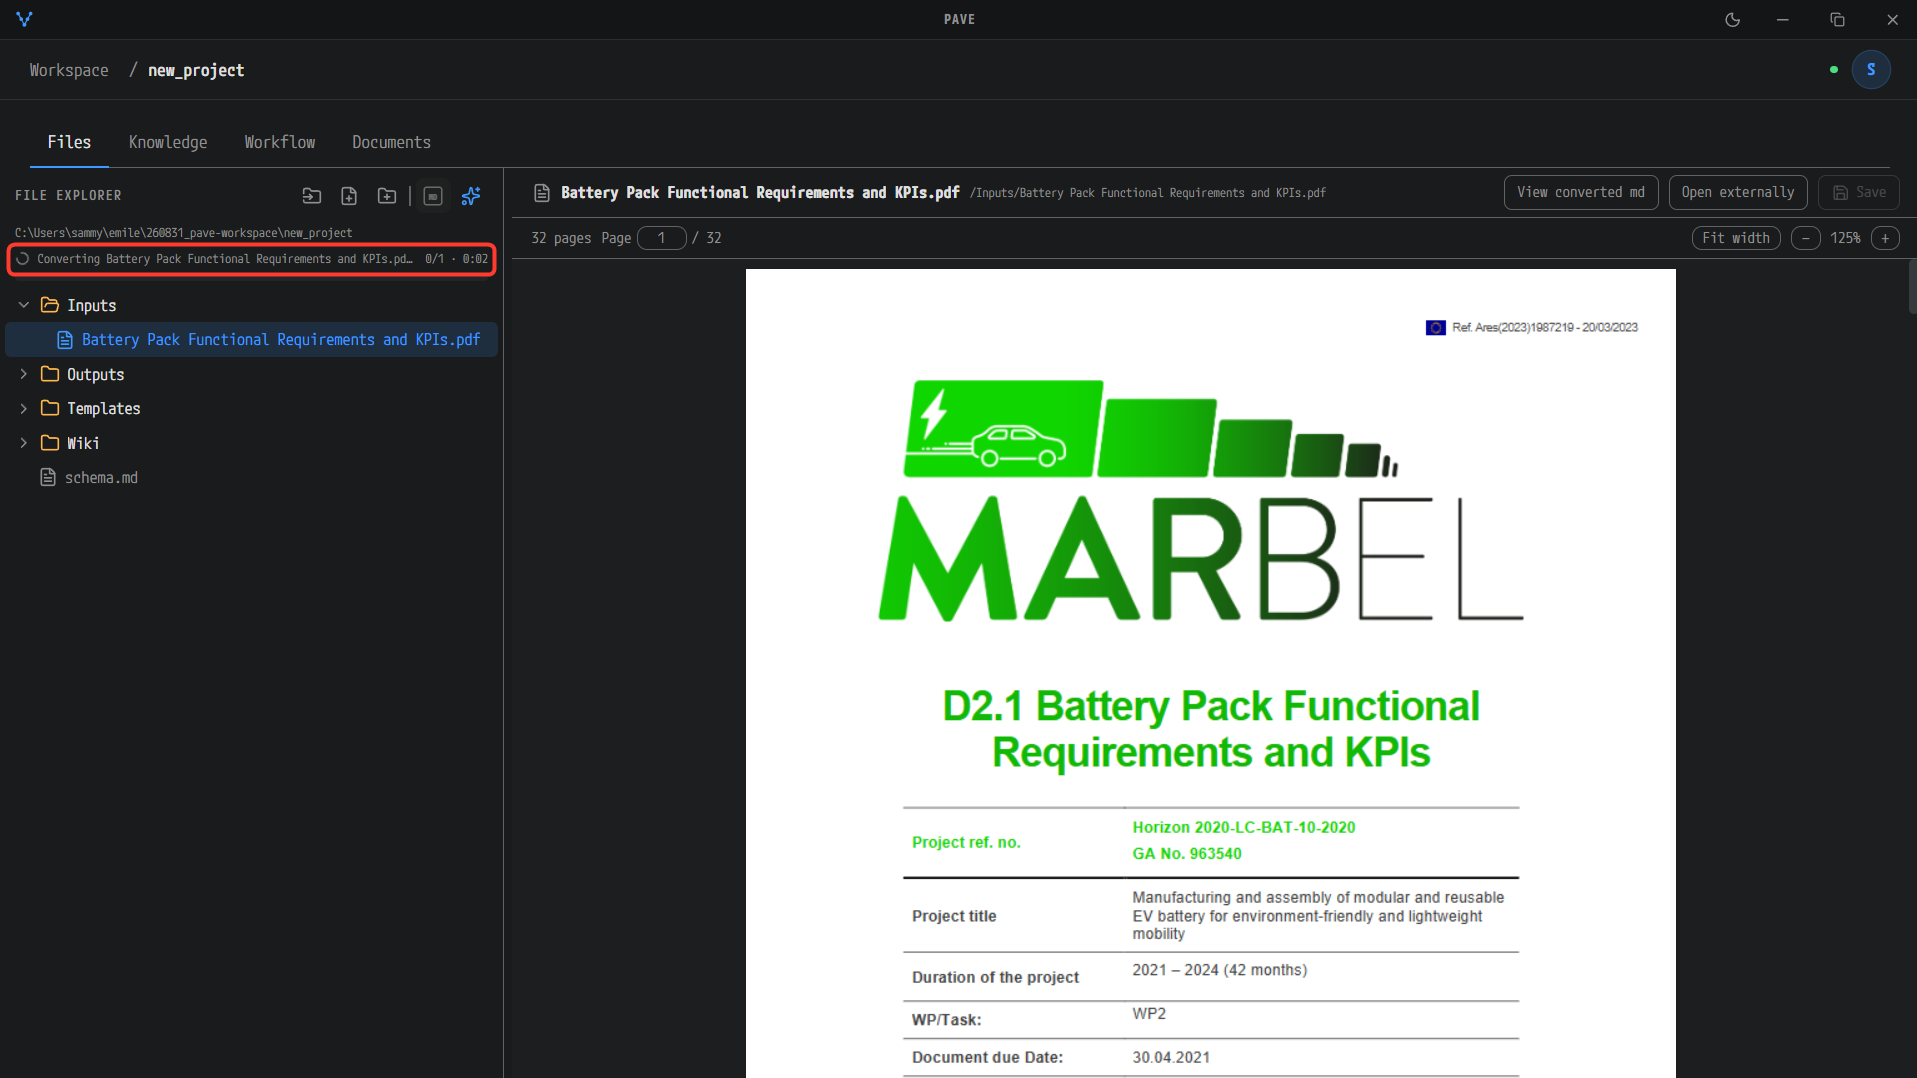Click the 'GA No. 963540' text in PDF
Screen dimensions: 1917x1078
pyautogui.click(x=1186, y=853)
